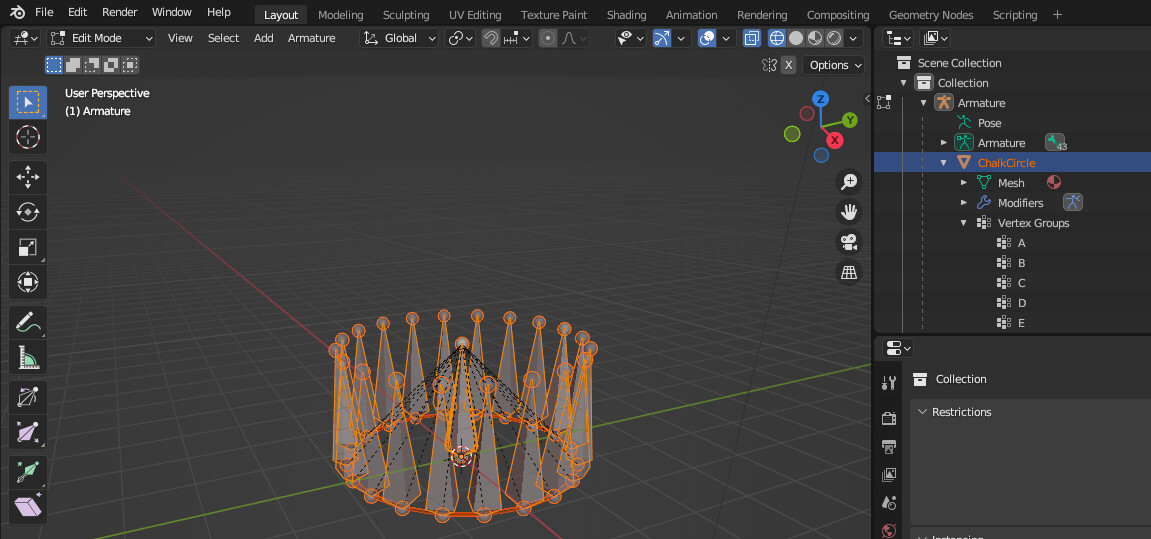
Task: Open the Global orientation dropdown
Action: 399,38
